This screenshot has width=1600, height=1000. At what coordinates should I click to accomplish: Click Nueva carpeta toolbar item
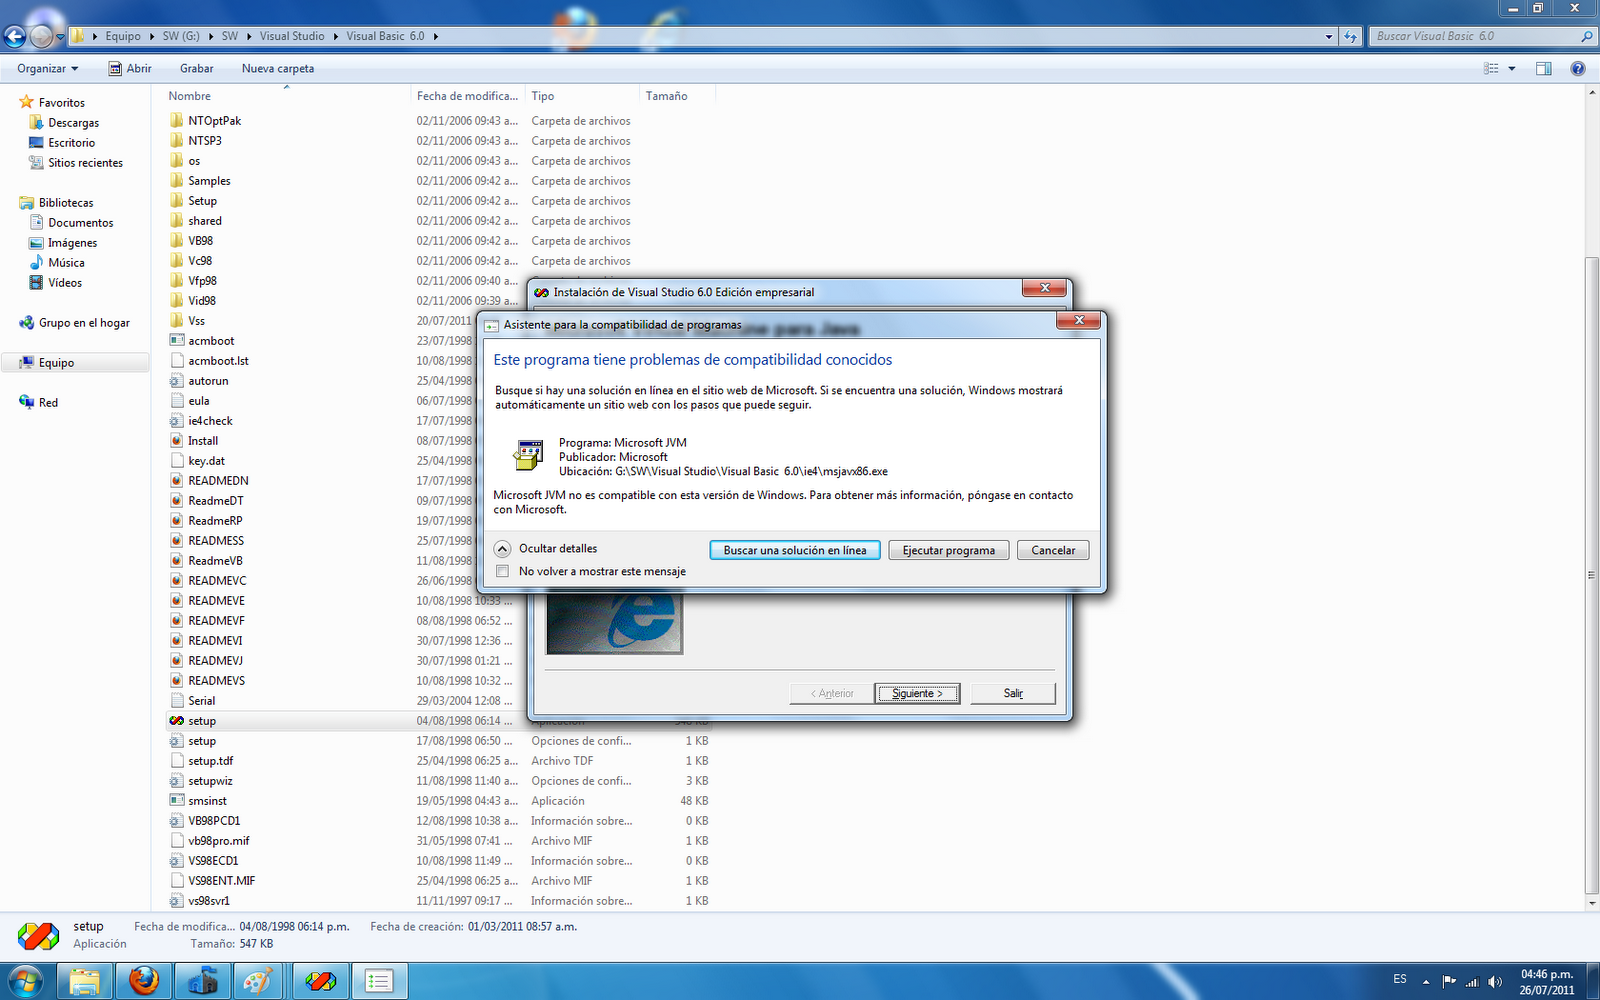pyautogui.click(x=278, y=68)
